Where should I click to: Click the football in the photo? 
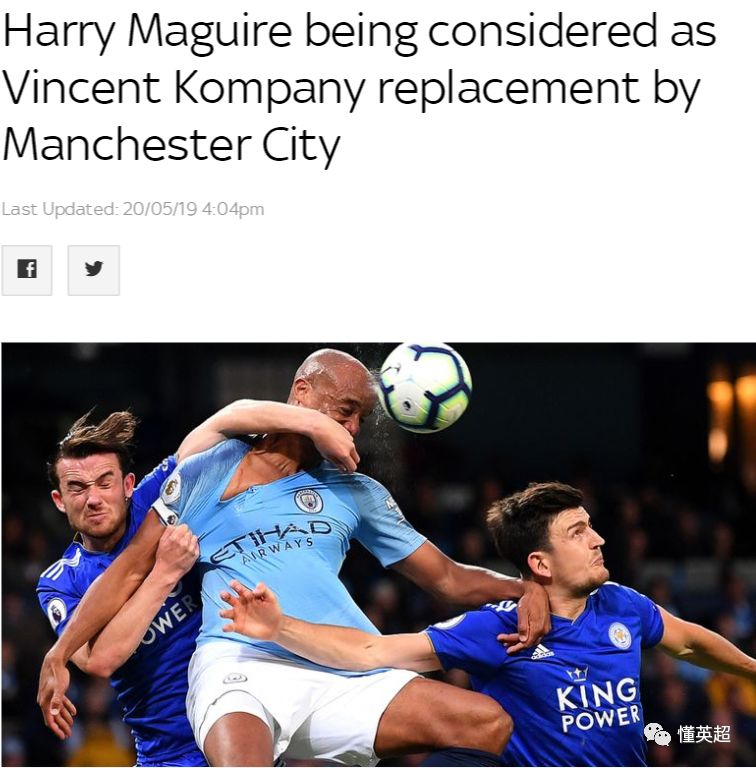coord(424,388)
